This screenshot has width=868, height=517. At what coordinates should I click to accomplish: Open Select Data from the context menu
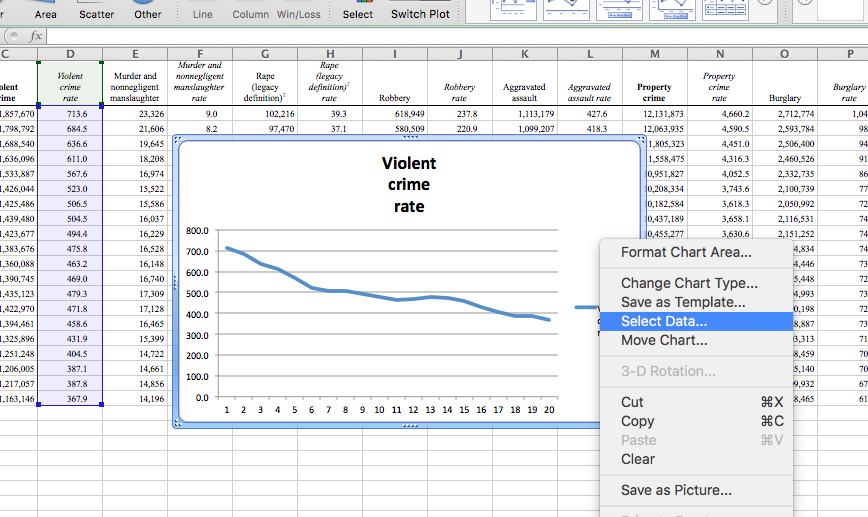point(664,321)
